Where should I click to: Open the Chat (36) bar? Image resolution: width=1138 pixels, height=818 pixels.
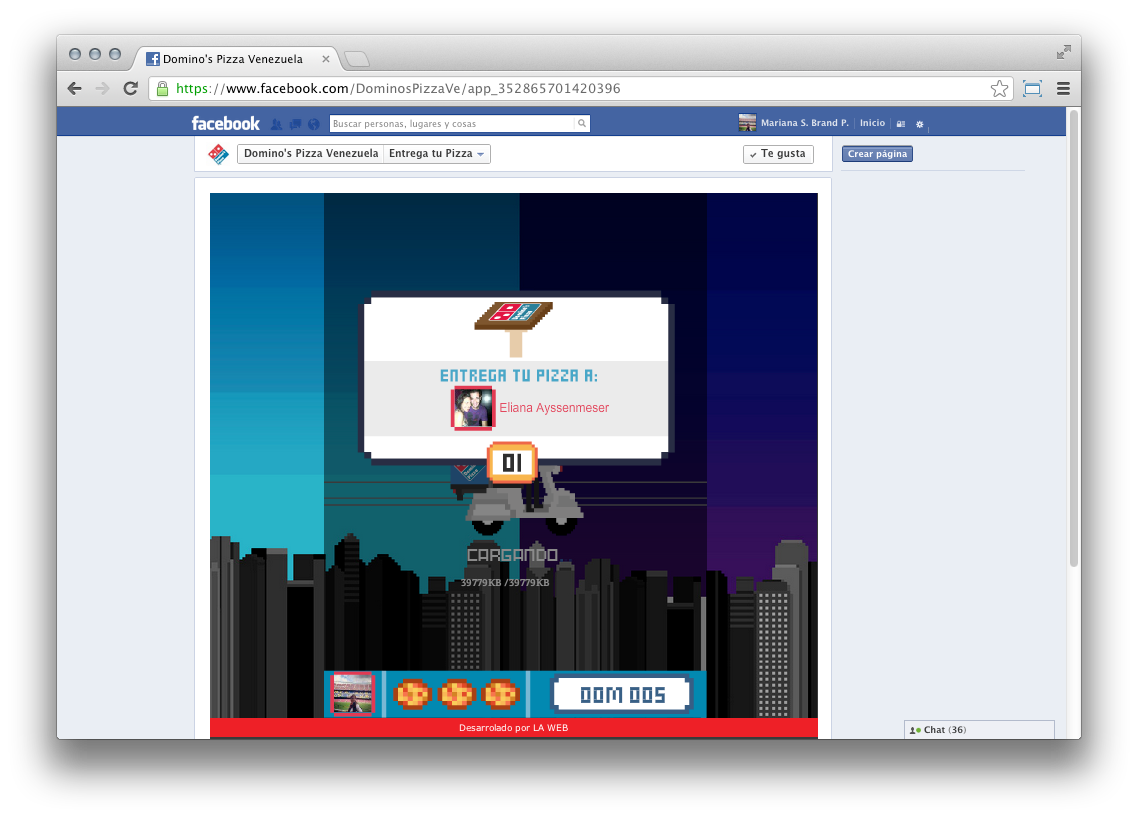[x=979, y=729]
